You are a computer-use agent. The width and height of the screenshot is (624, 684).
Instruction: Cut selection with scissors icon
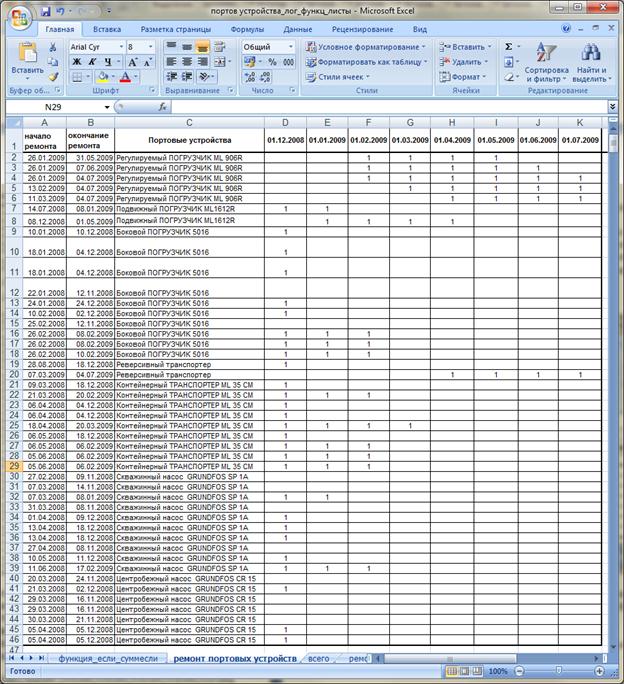pyautogui.click(x=53, y=47)
